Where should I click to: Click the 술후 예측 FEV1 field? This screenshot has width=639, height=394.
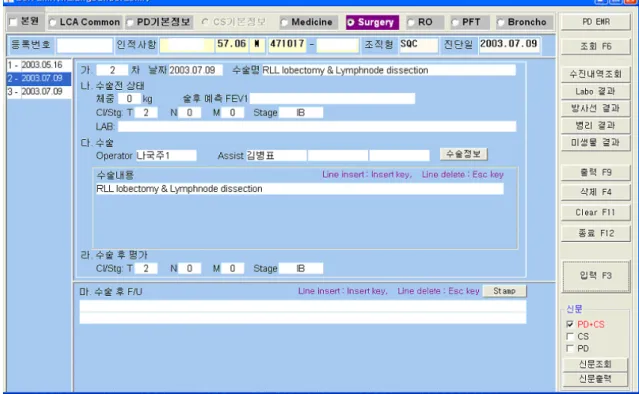click(332, 99)
